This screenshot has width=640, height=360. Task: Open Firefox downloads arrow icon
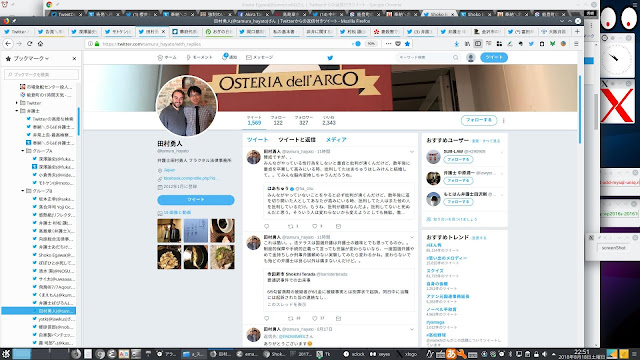[457, 44]
